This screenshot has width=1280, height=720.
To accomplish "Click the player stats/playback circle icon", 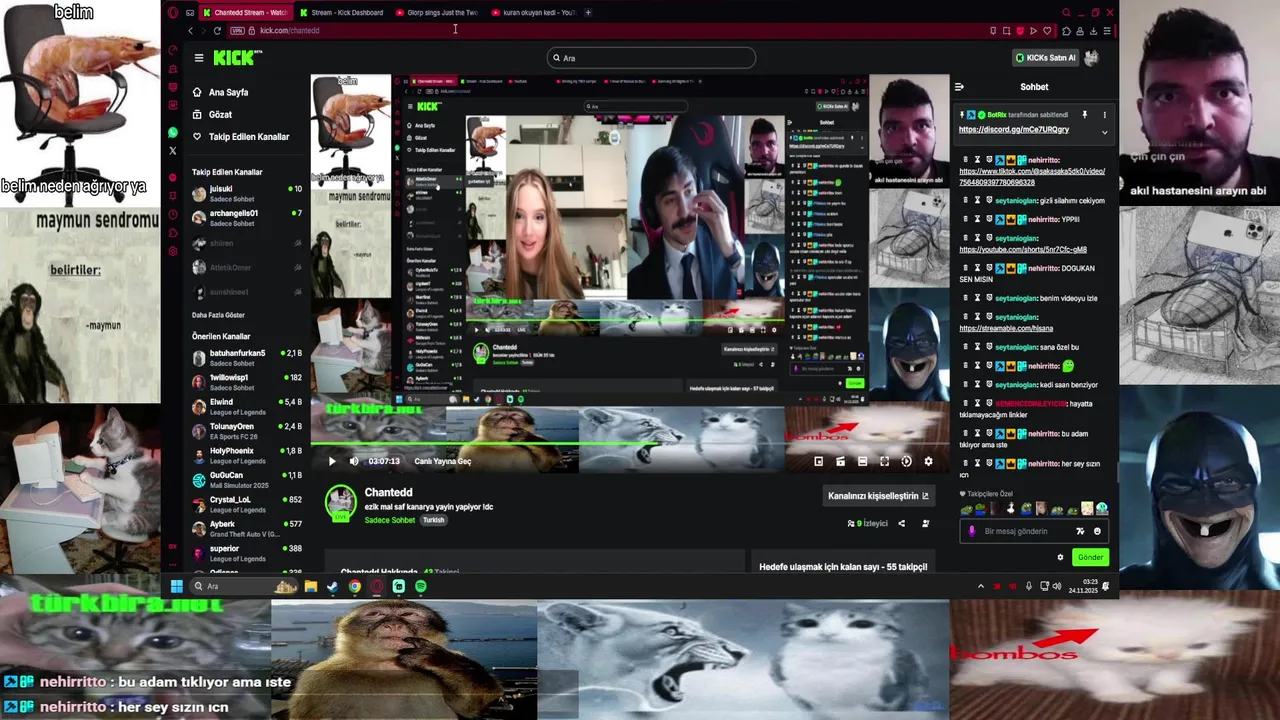I will tap(906, 461).
